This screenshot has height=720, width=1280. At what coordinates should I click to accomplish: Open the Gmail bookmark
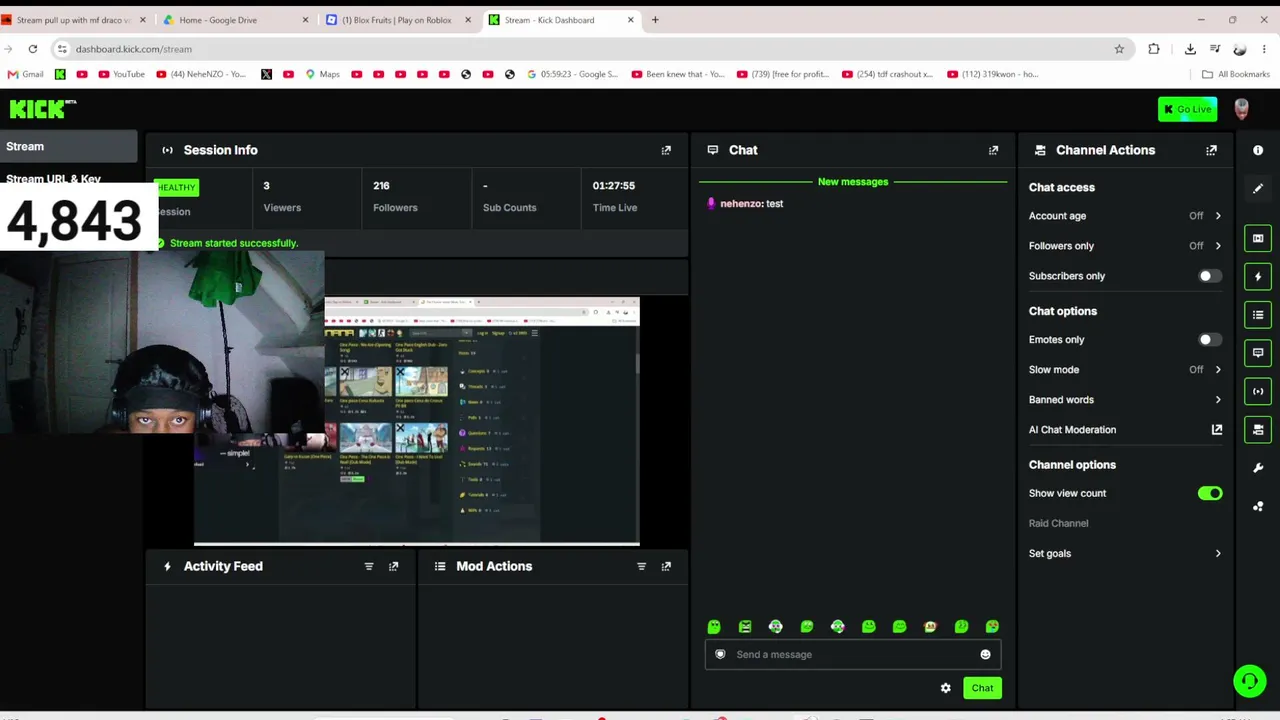(x=25, y=74)
